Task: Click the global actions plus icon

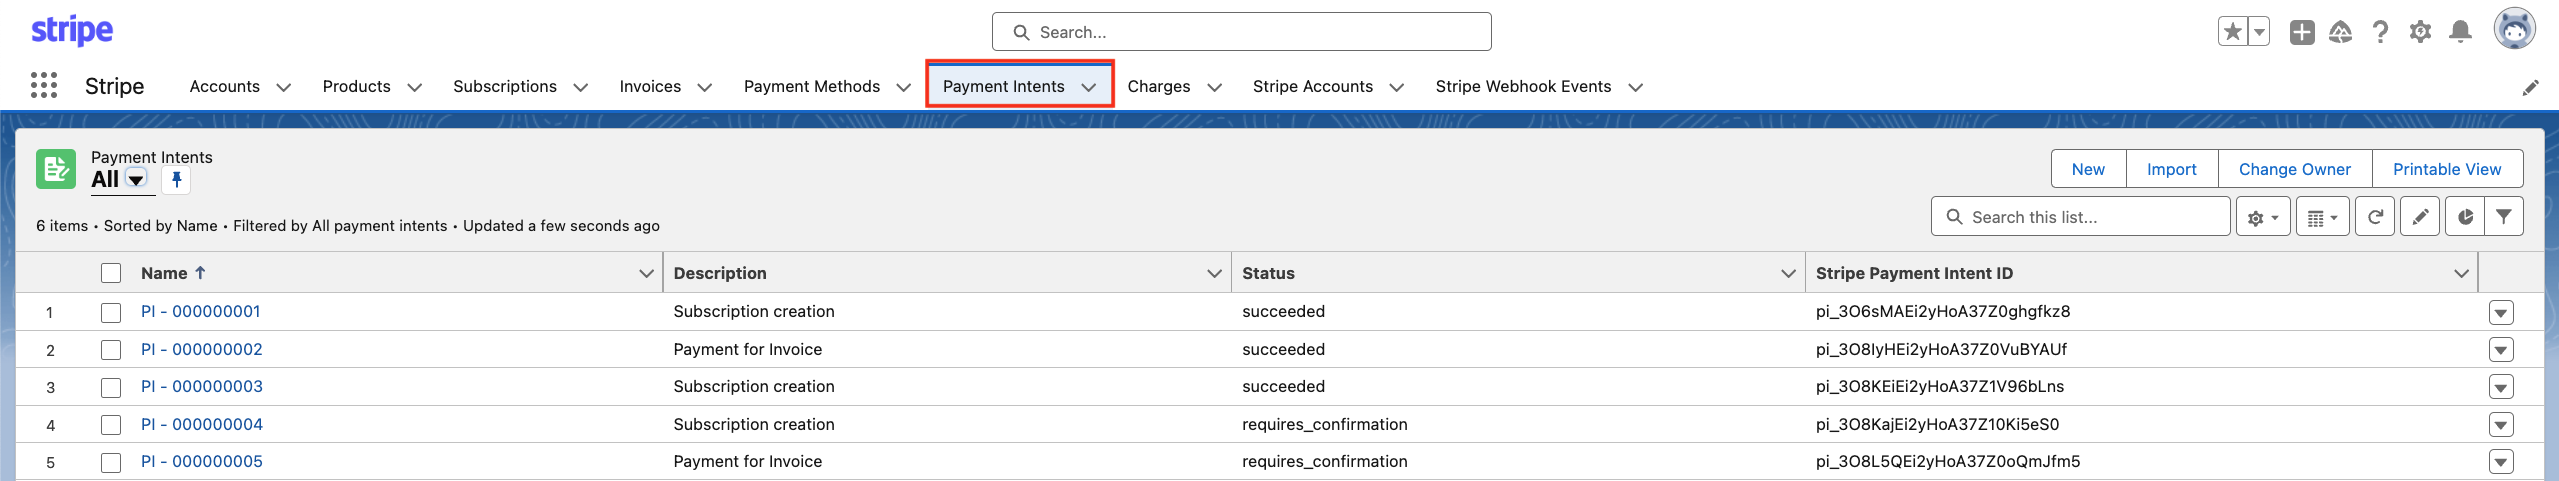Action: [2302, 32]
